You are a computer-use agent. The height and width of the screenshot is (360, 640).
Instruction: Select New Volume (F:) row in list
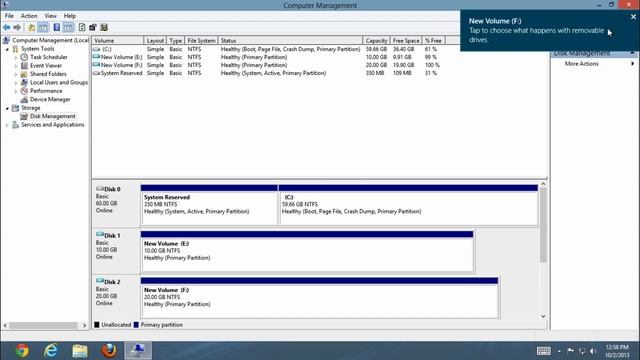coord(267,65)
